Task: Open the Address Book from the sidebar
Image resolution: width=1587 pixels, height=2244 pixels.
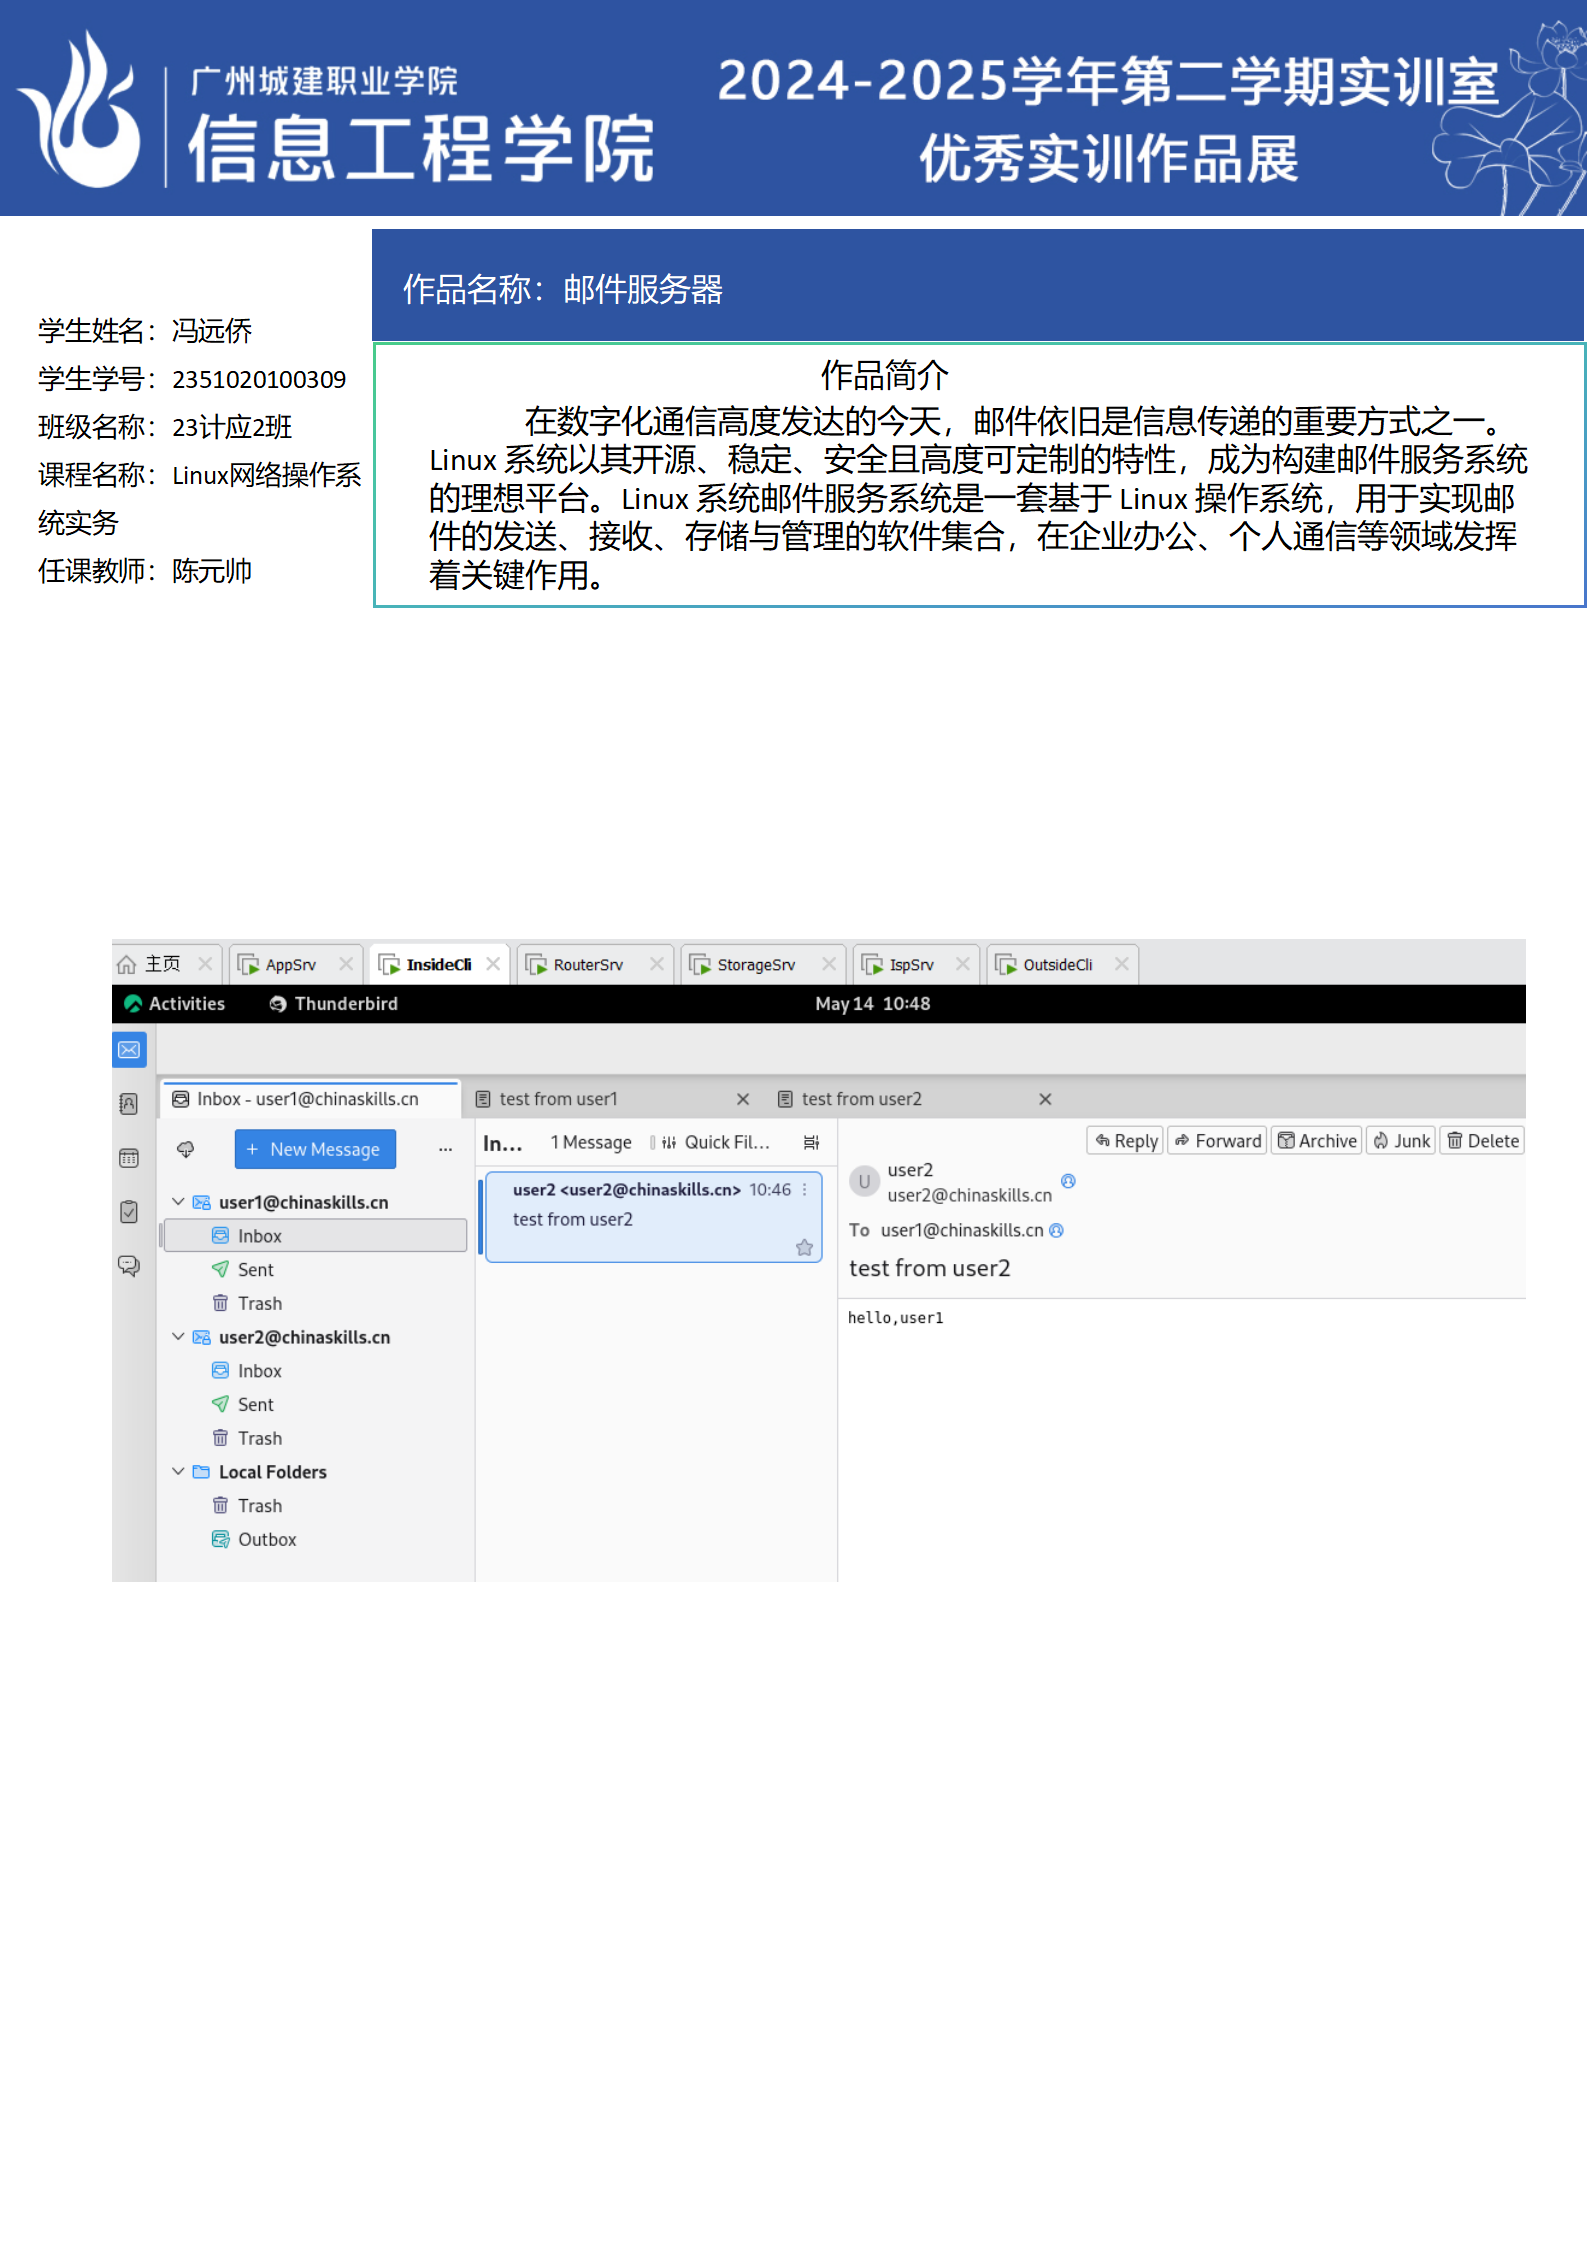Action: click(129, 1104)
